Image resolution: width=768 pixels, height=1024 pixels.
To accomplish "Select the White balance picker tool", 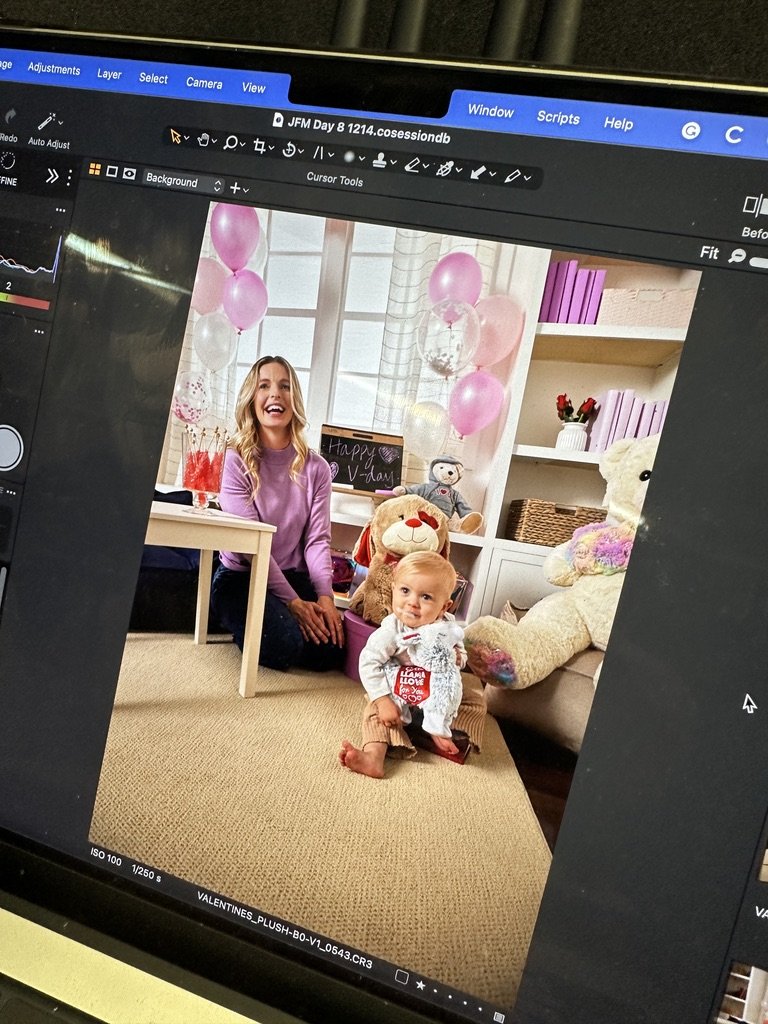I will coord(511,176).
